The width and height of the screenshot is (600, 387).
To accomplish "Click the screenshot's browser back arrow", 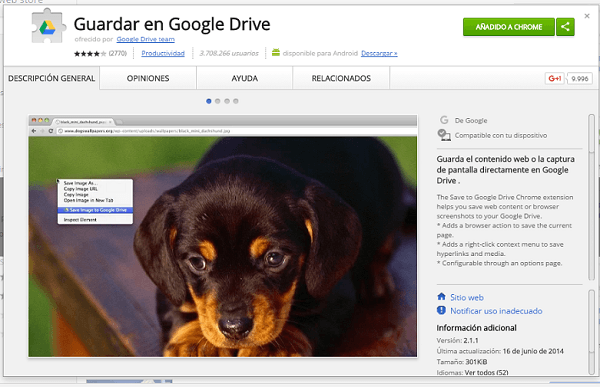I will [34, 131].
